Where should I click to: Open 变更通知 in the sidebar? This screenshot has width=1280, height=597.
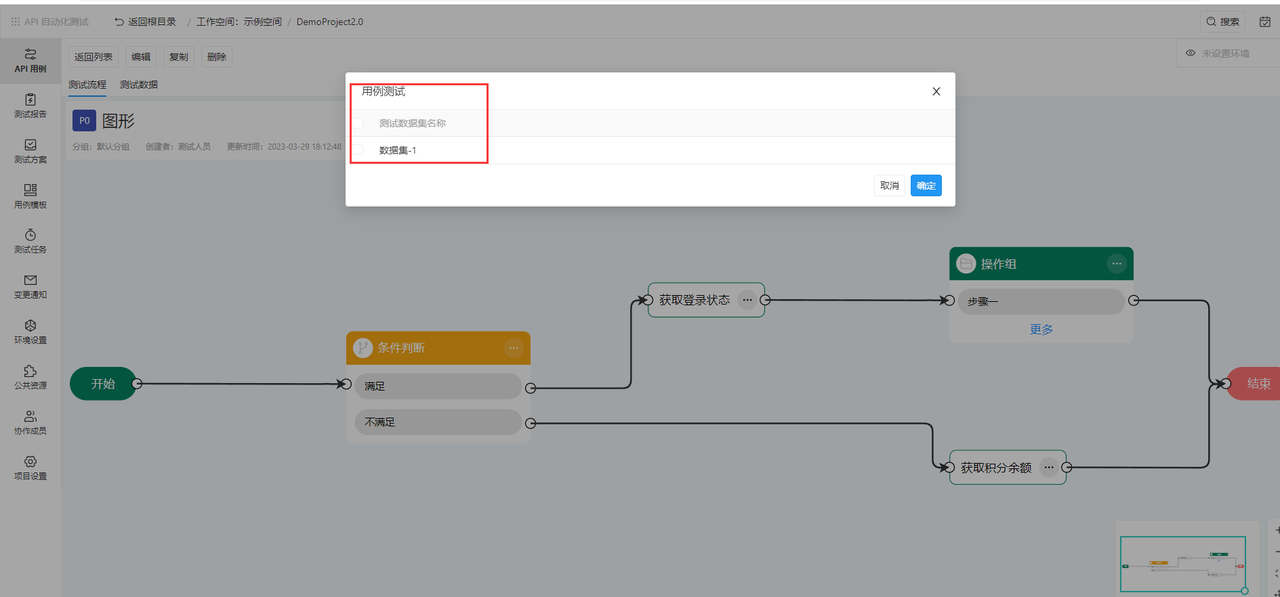pos(30,287)
